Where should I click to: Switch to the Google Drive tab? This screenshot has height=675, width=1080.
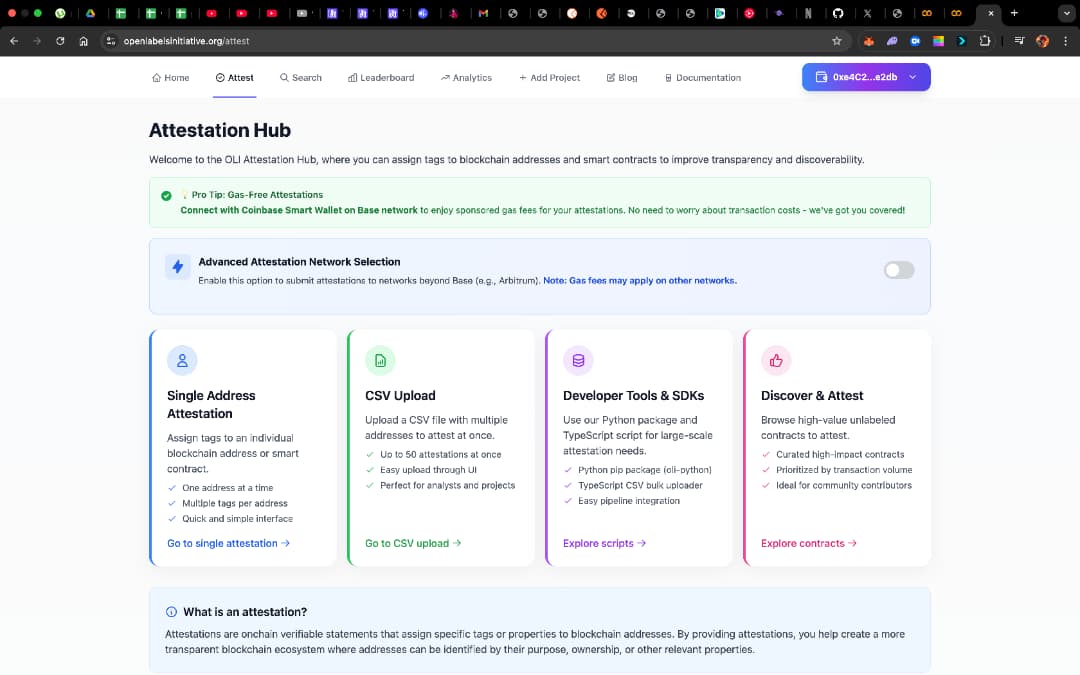pyautogui.click(x=90, y=13)
